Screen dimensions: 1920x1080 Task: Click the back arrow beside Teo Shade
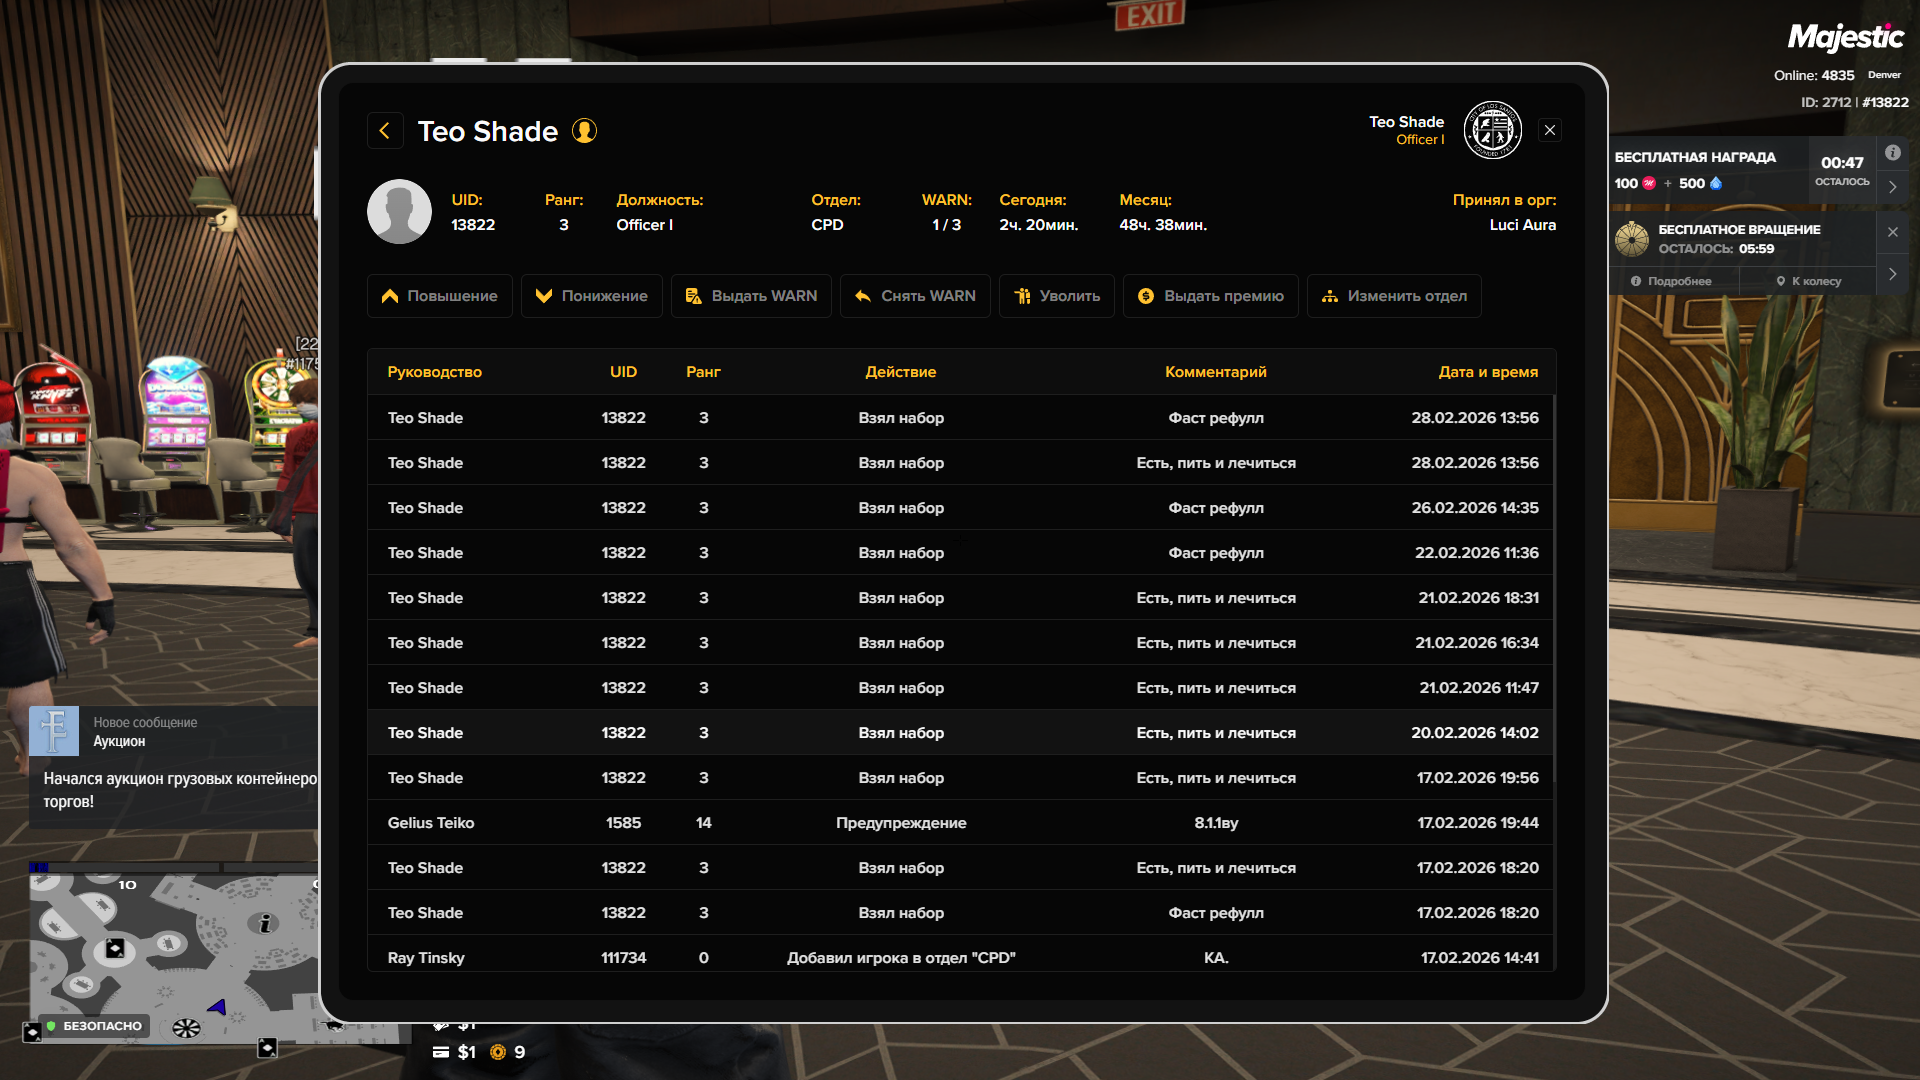[x=385, y=131]
